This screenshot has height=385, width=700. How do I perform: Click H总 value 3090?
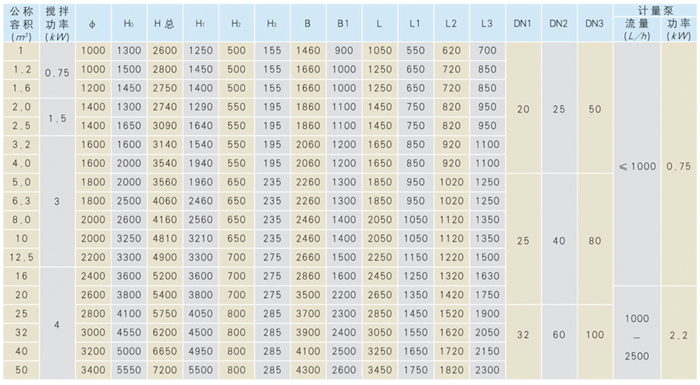point(164,126)
